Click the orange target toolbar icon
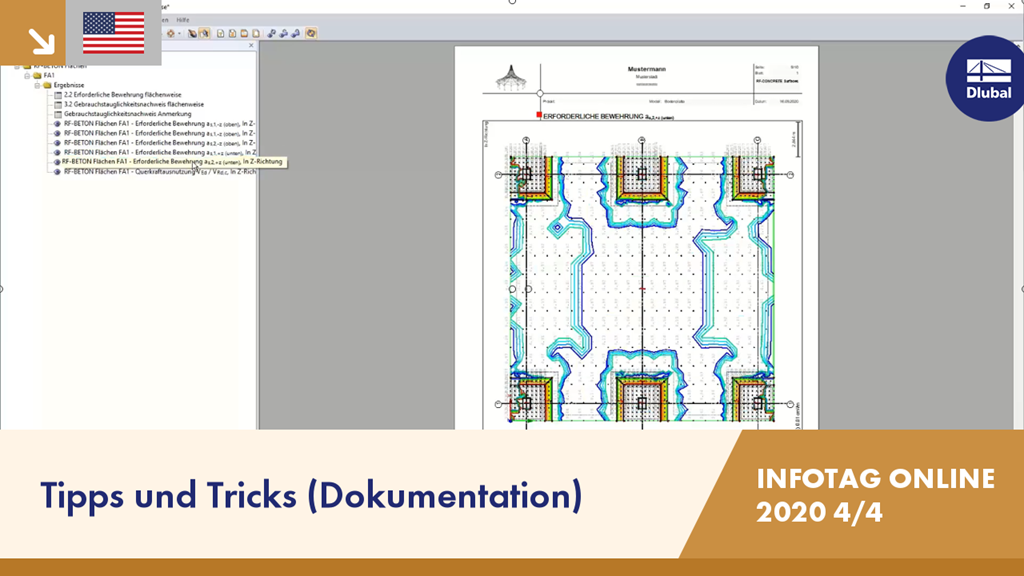 coord(170,33)
